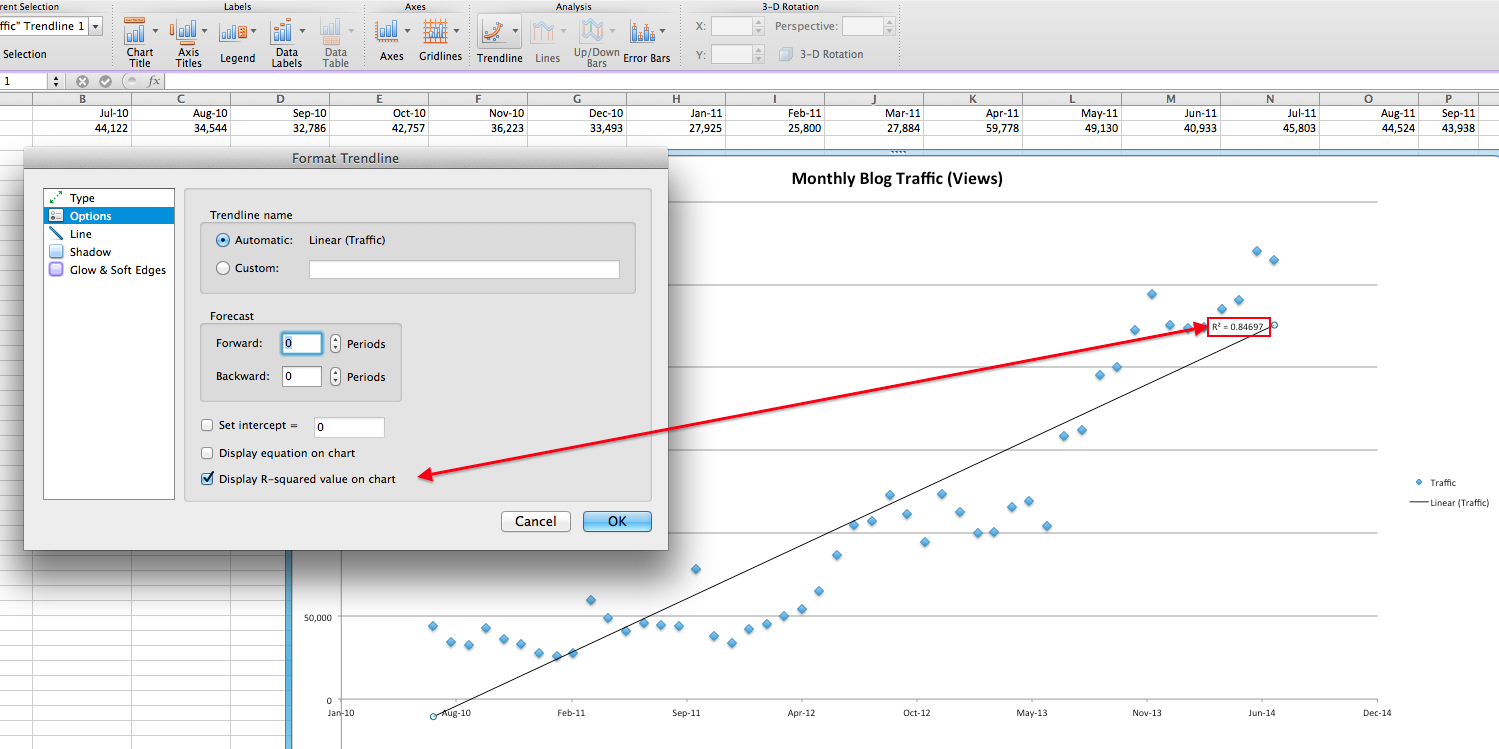Click the Forward forecast input field
Viewport: 1499px width, 749px height.
pyautogui.click(x=302, y=344)
